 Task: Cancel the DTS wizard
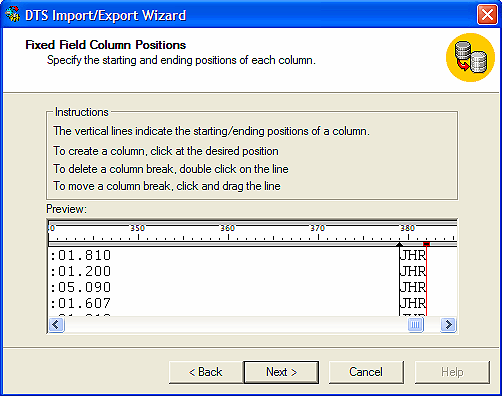pos(366,372)
